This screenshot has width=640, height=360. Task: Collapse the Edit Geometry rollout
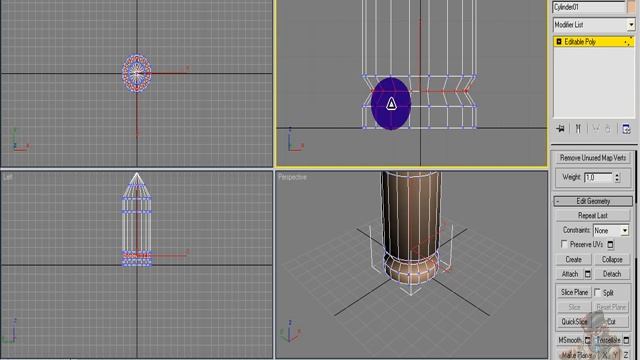pyautogui.click(x=593, y=201)
